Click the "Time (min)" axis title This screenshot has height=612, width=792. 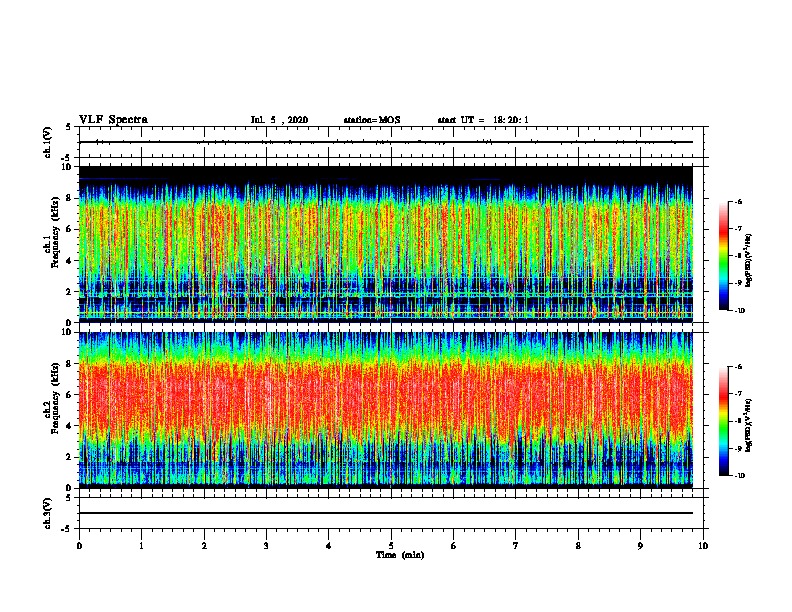coord(400,555)
